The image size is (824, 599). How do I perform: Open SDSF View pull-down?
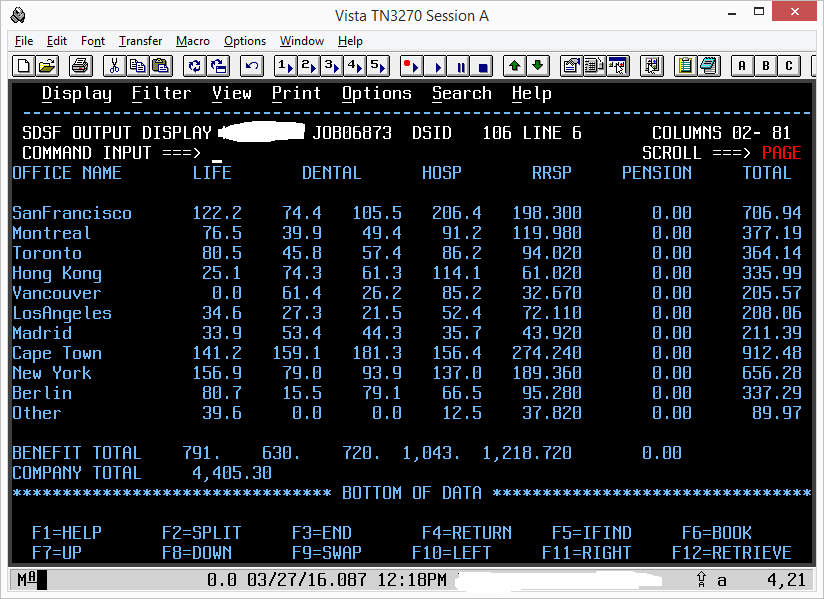tap(232, 94)
